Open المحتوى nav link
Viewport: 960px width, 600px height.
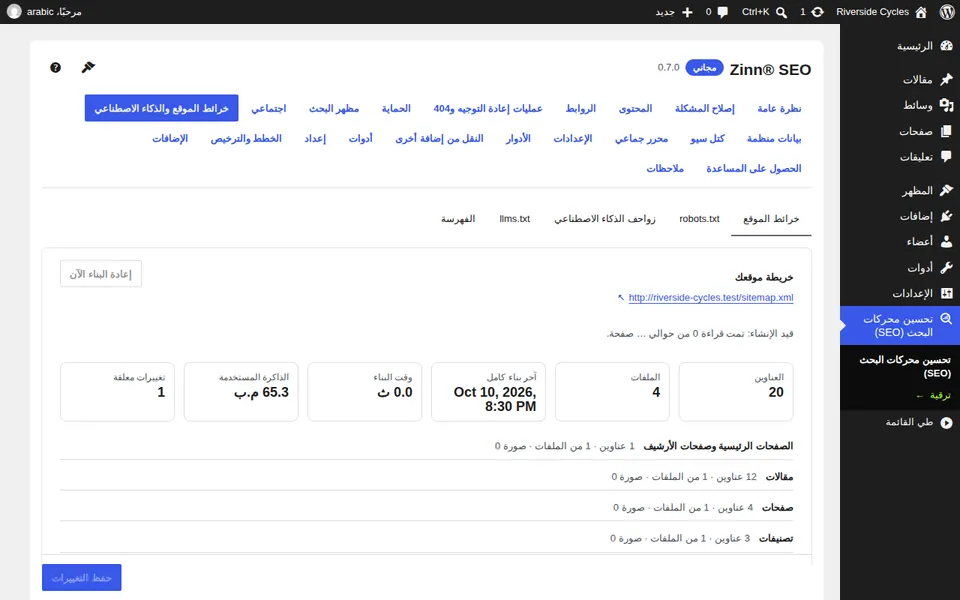[x=636, y=108]
